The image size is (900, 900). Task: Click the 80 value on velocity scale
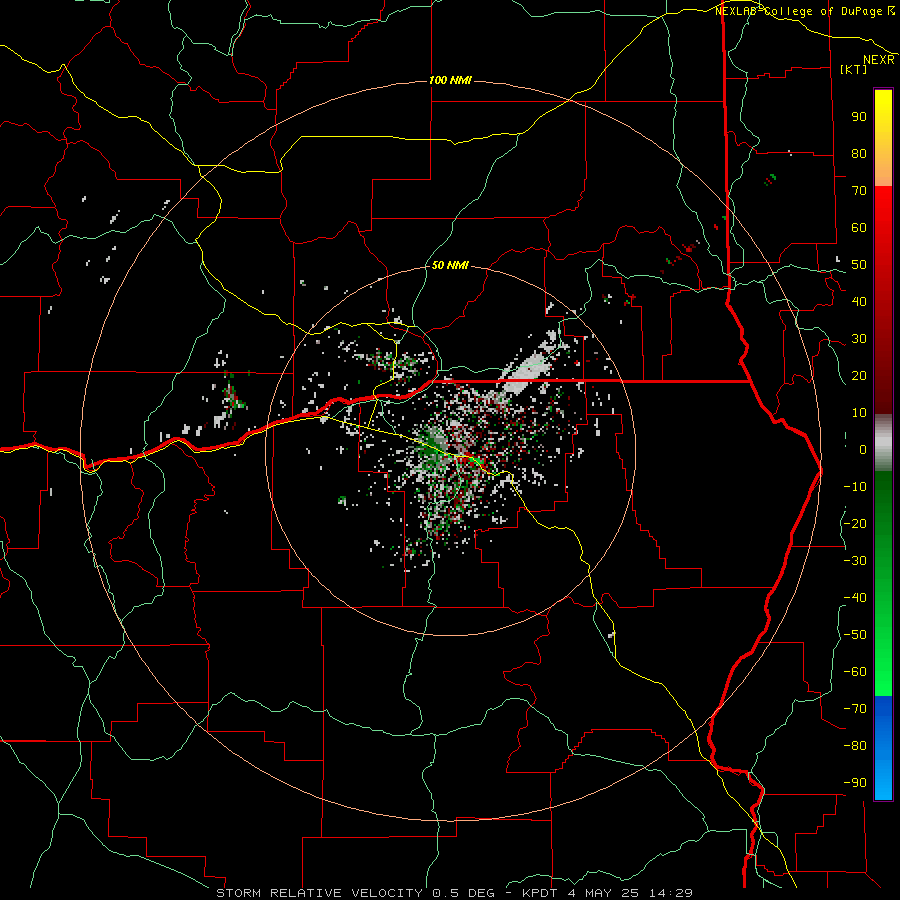pyautogui.click(x=859, y=153)
